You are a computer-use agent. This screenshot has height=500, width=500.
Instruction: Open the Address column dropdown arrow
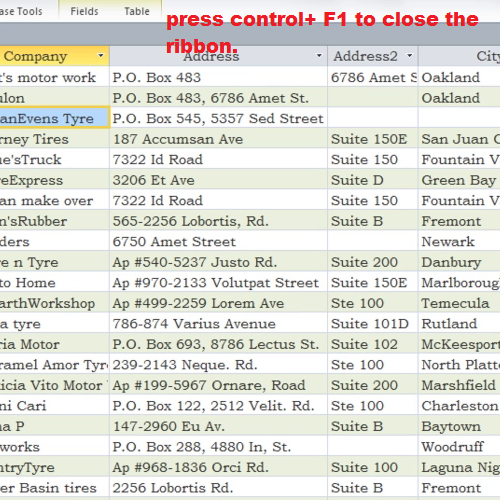point(319,55)
